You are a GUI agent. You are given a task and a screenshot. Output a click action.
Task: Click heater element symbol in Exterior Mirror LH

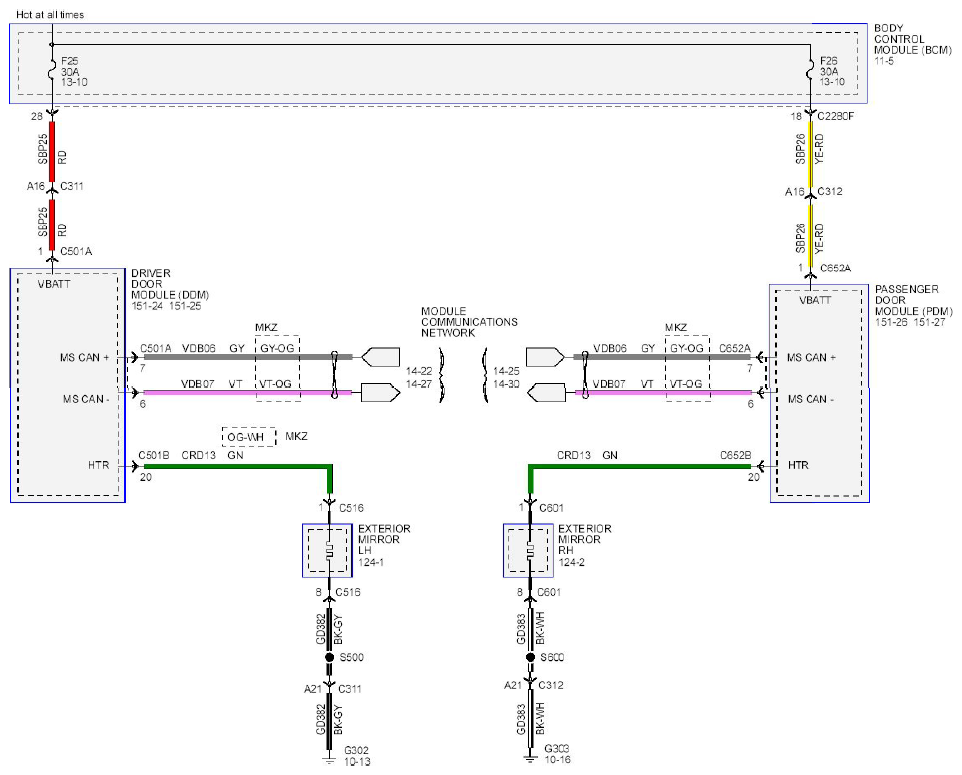coord(329,550)
